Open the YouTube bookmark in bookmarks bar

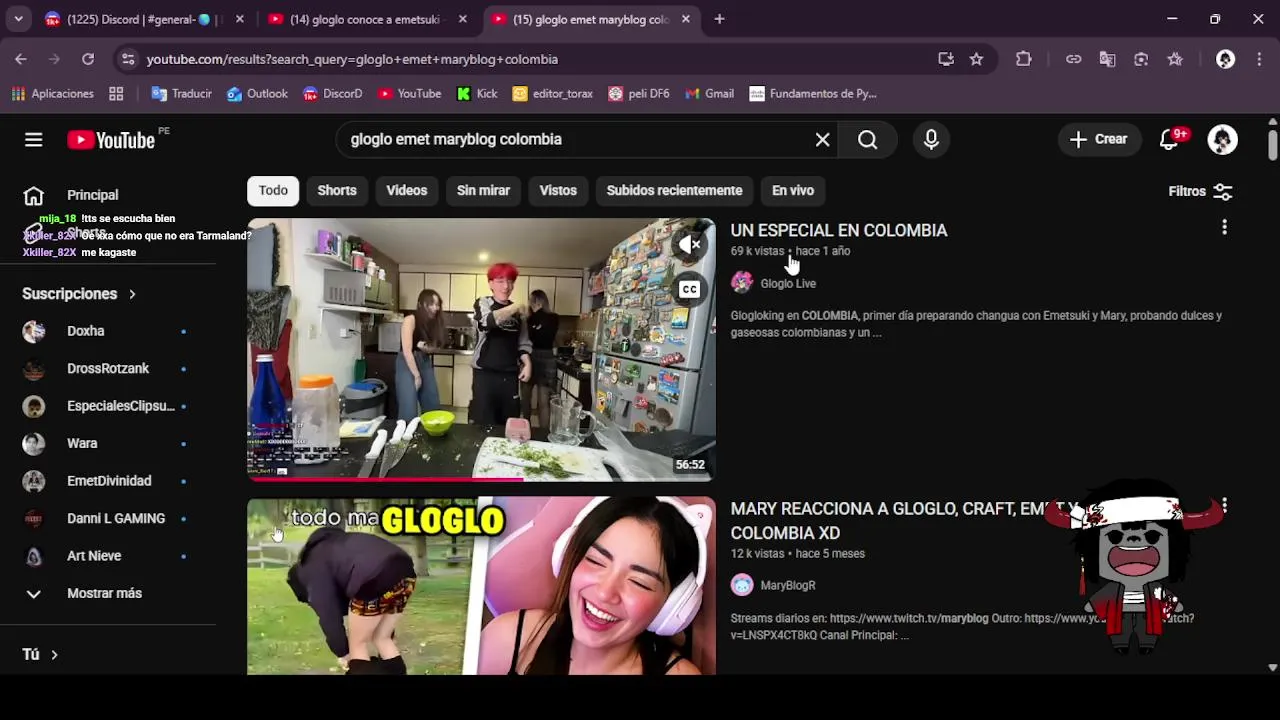(409, 94)
